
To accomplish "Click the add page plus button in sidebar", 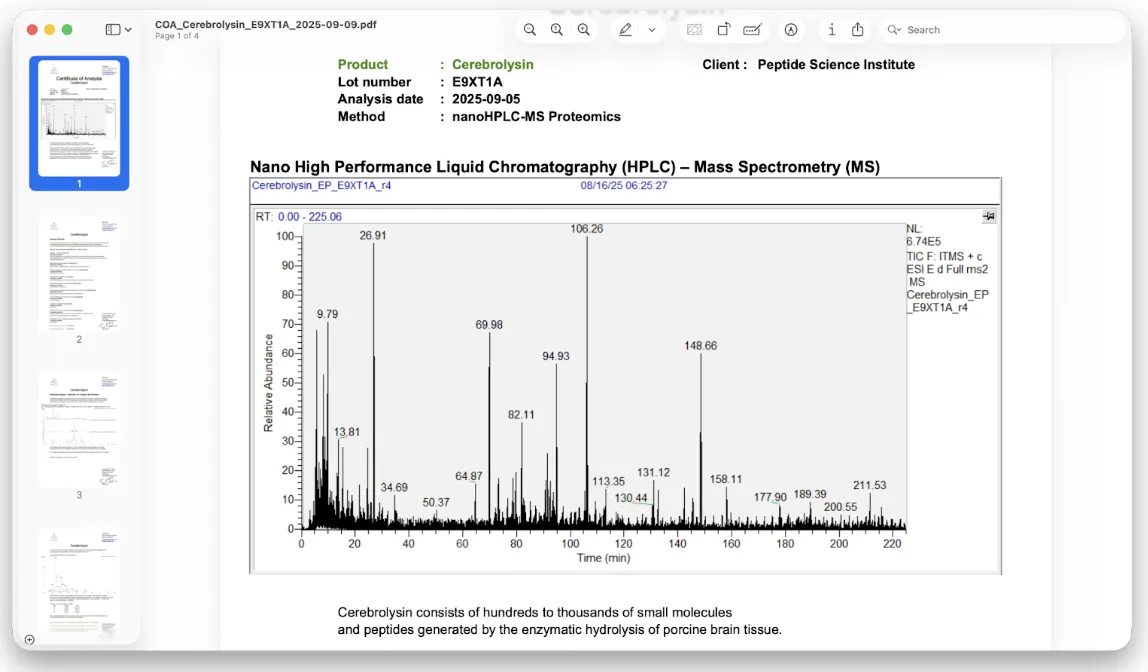I will 29,639.
